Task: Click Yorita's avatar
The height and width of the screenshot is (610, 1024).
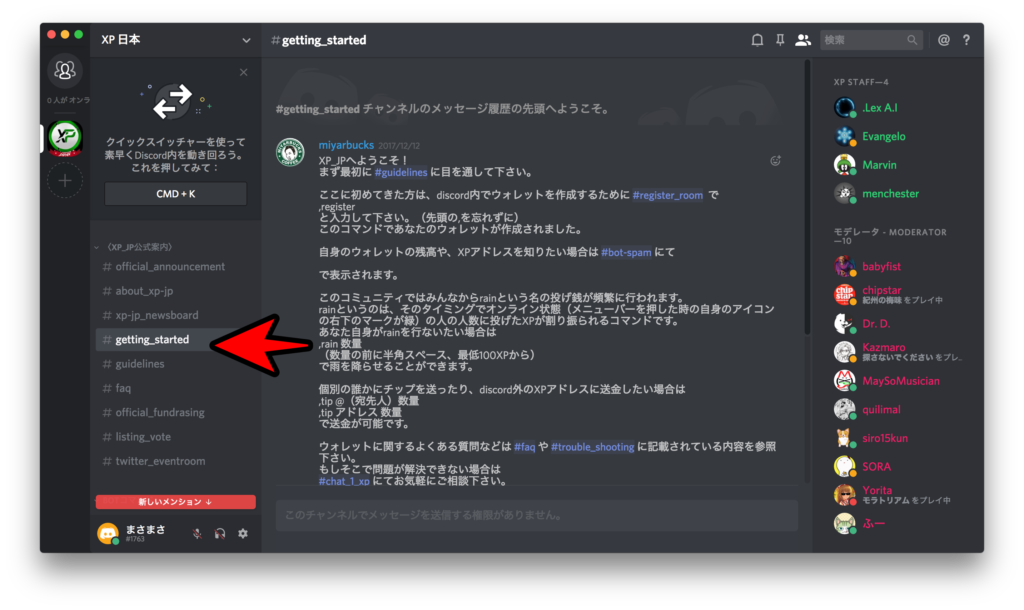Action: click(844, 495)
